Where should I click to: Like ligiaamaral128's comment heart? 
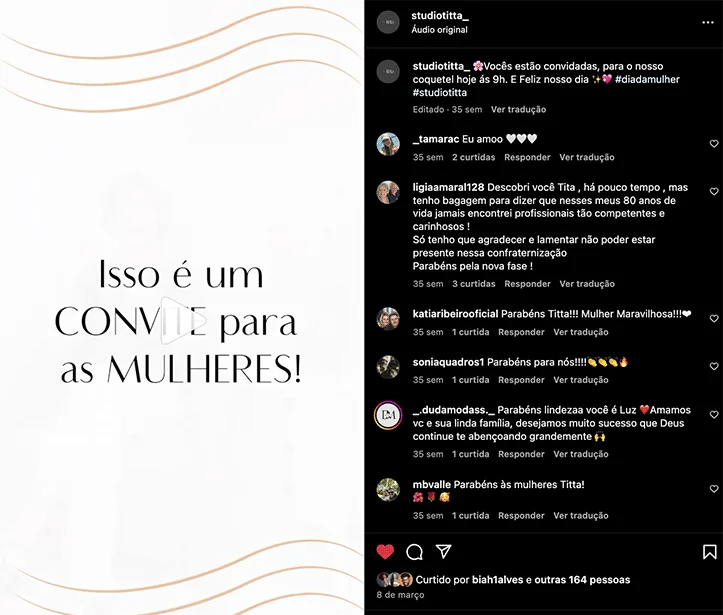click(x=714, y=191)
